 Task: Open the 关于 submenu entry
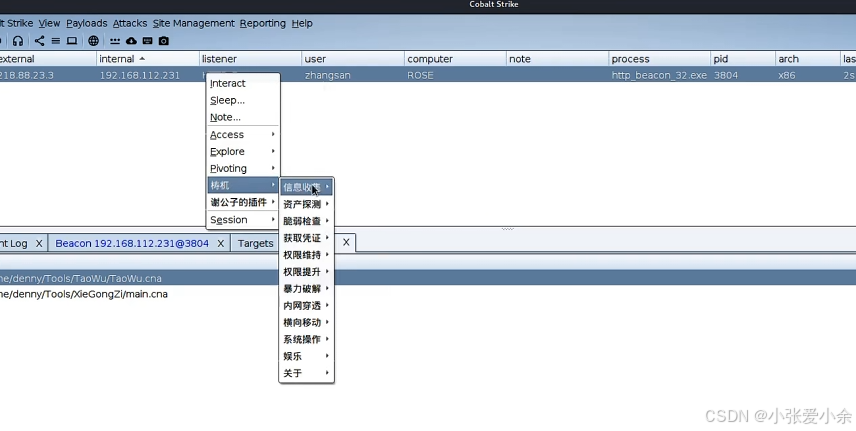[x=306, y=373]
